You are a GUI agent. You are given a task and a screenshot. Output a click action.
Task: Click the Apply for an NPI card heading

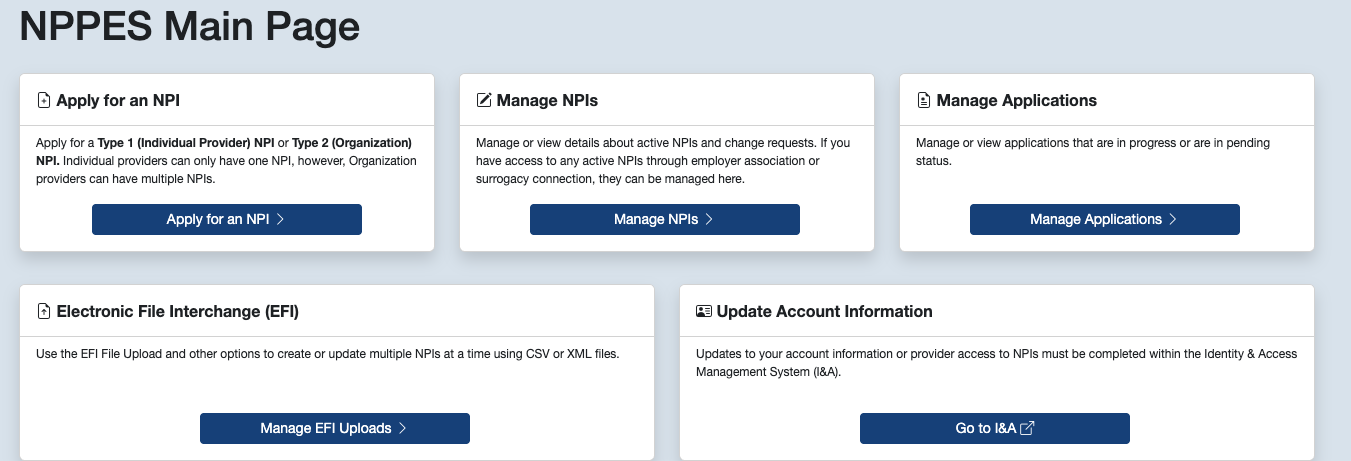(x=118, y=101)
